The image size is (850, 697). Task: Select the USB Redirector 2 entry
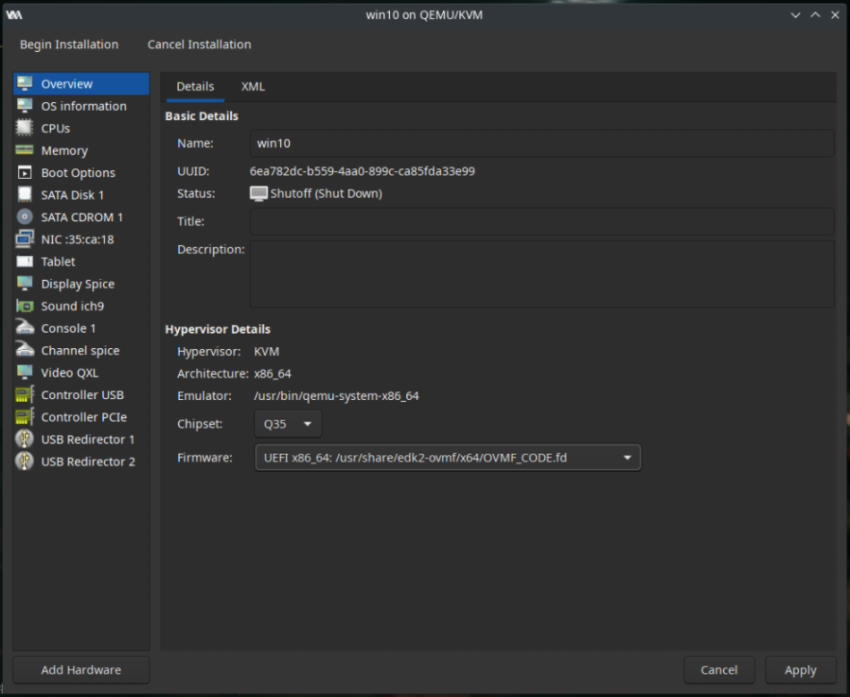tap(81, 461)
